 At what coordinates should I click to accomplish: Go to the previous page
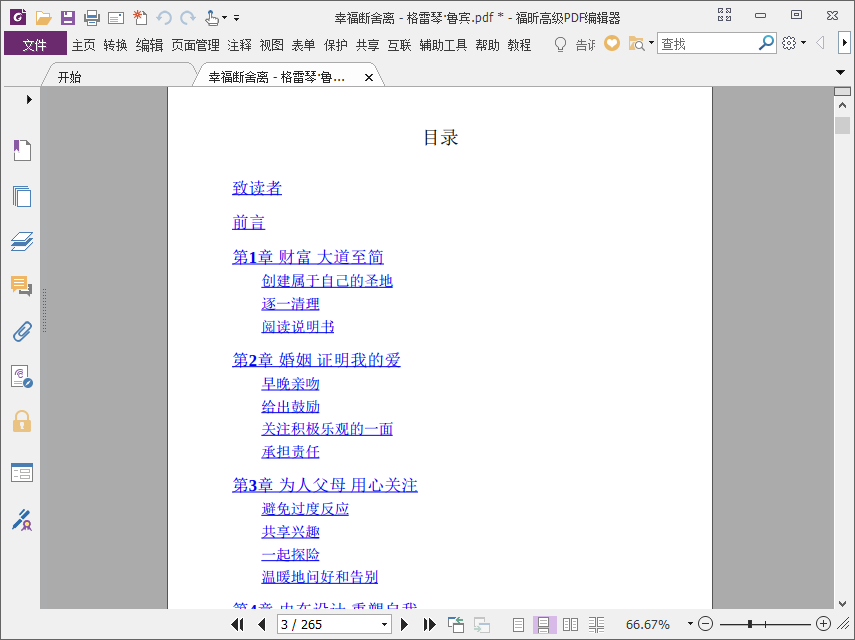click(262, 624)
